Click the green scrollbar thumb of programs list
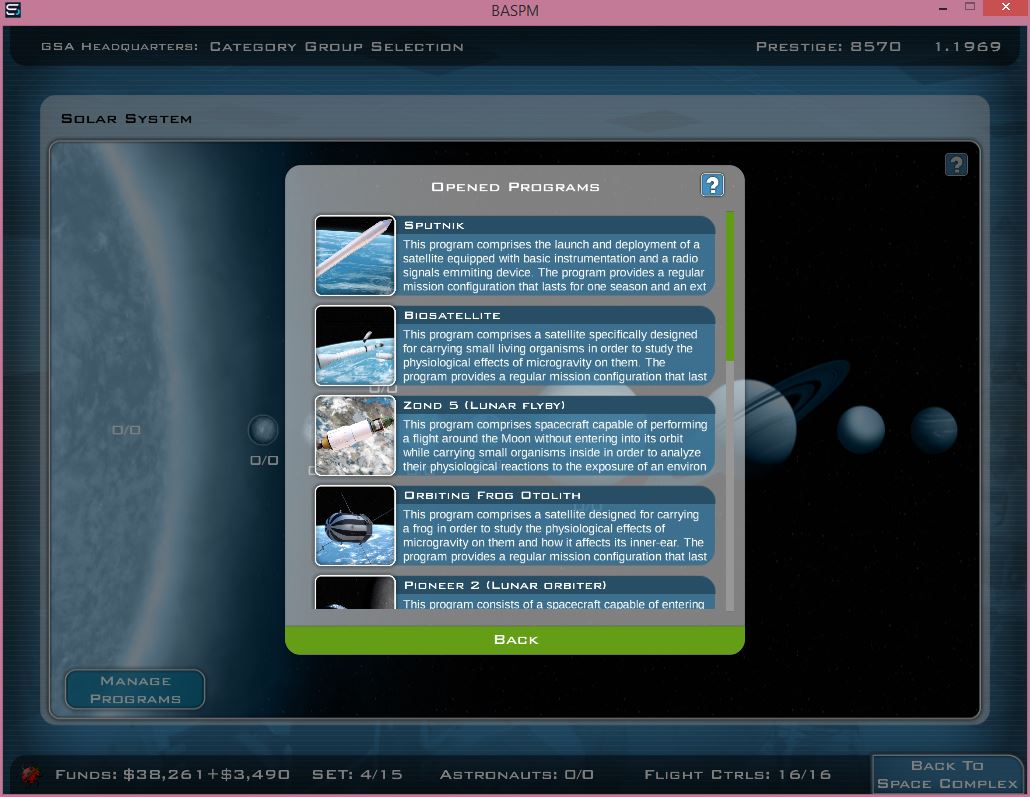The image size is (1030, 797). pos(730,286)
